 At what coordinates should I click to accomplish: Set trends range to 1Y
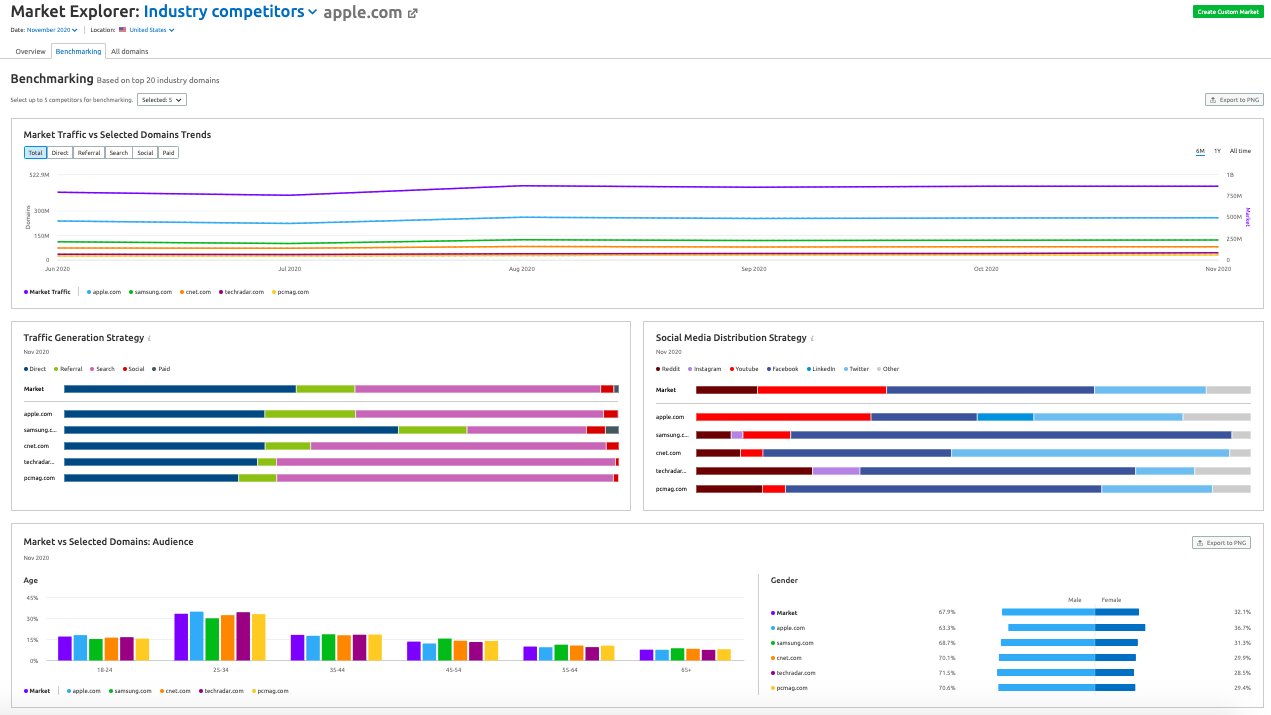[x=1217, y=151]
